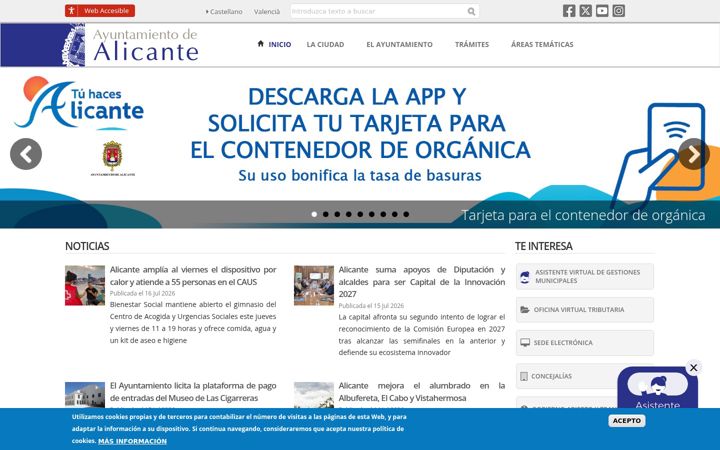
Task: Open the Áreas Temáticas menu
Action: (542, 45)
